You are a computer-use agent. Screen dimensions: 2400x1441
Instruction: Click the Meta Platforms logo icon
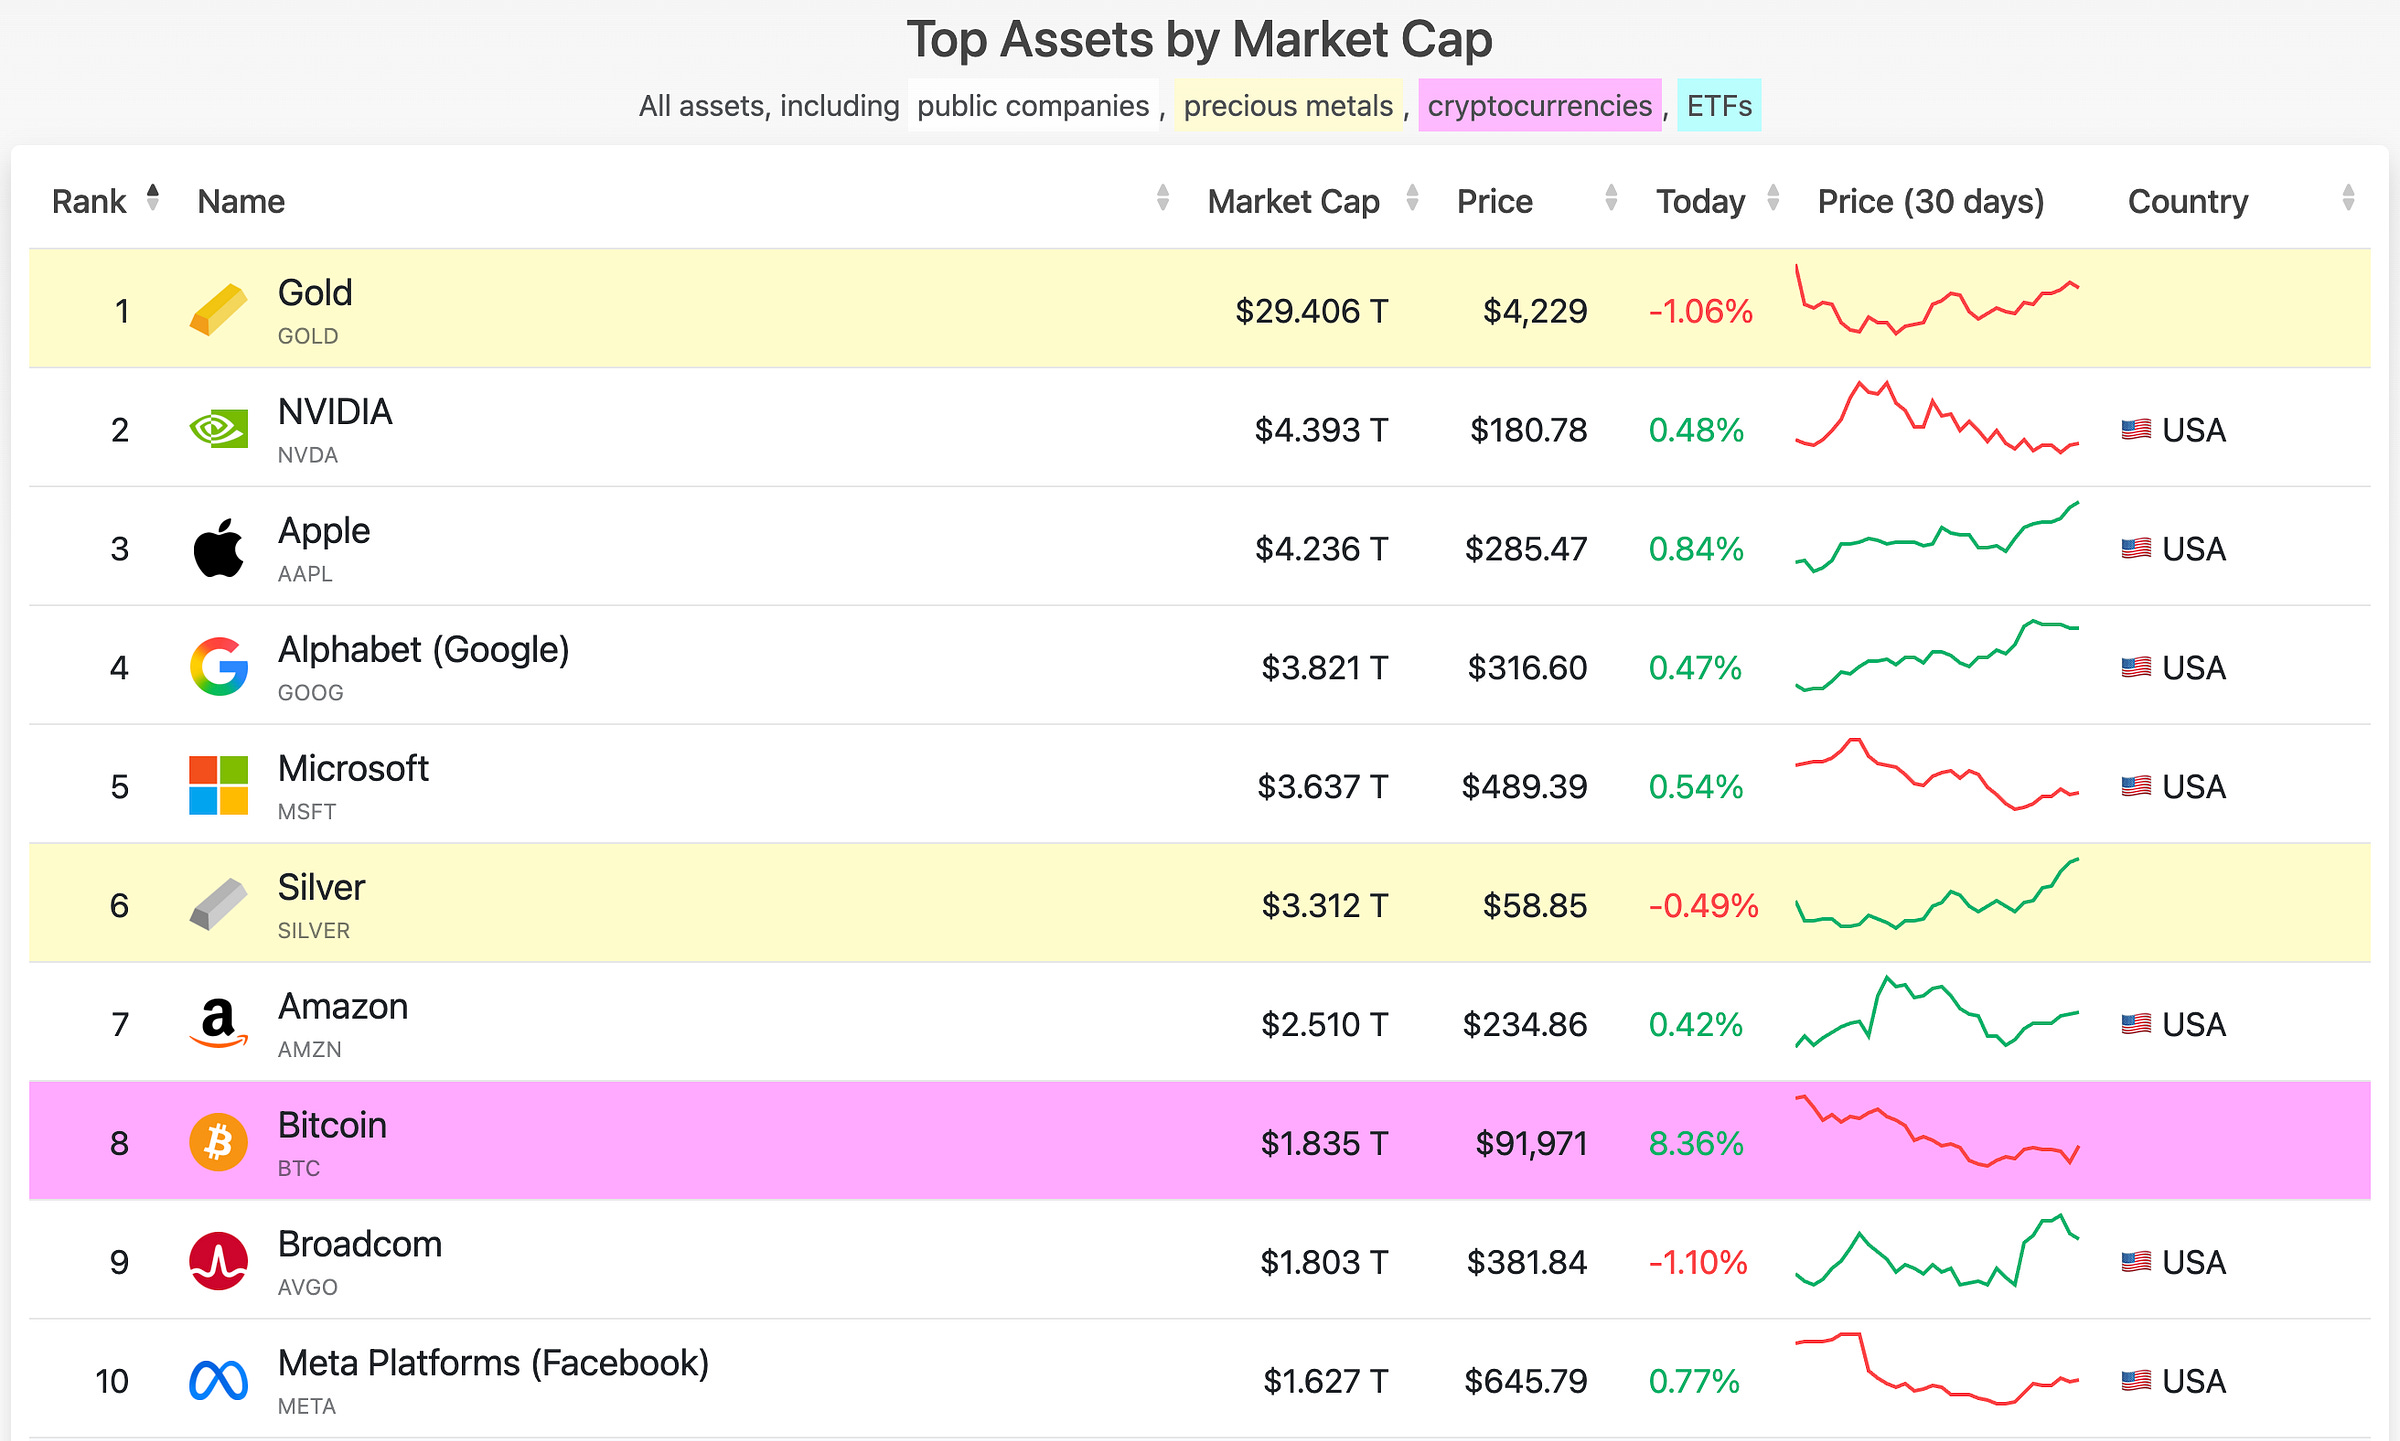(218, 1380)
